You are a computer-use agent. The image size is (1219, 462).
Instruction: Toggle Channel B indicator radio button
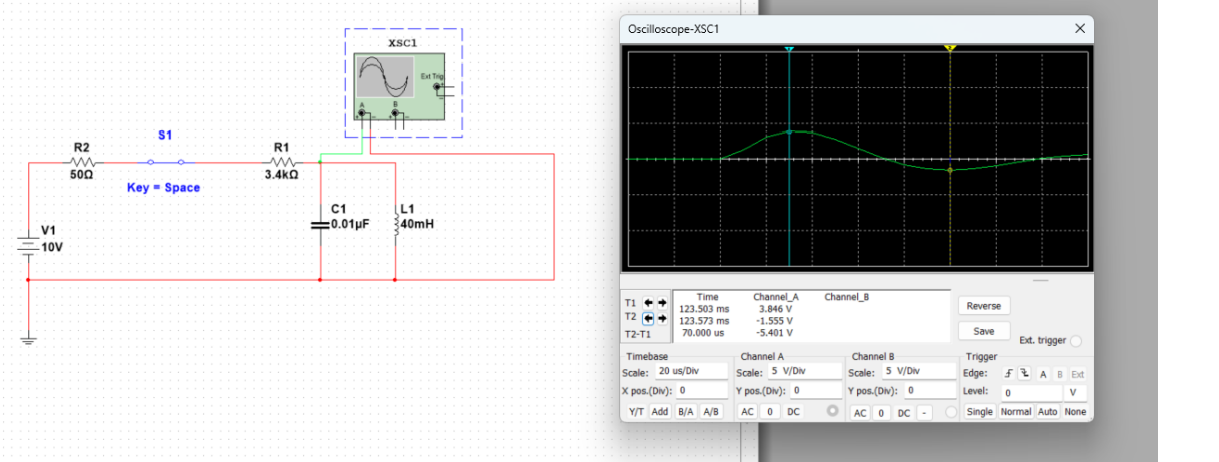pyautogui.click(x=951, y=412)
